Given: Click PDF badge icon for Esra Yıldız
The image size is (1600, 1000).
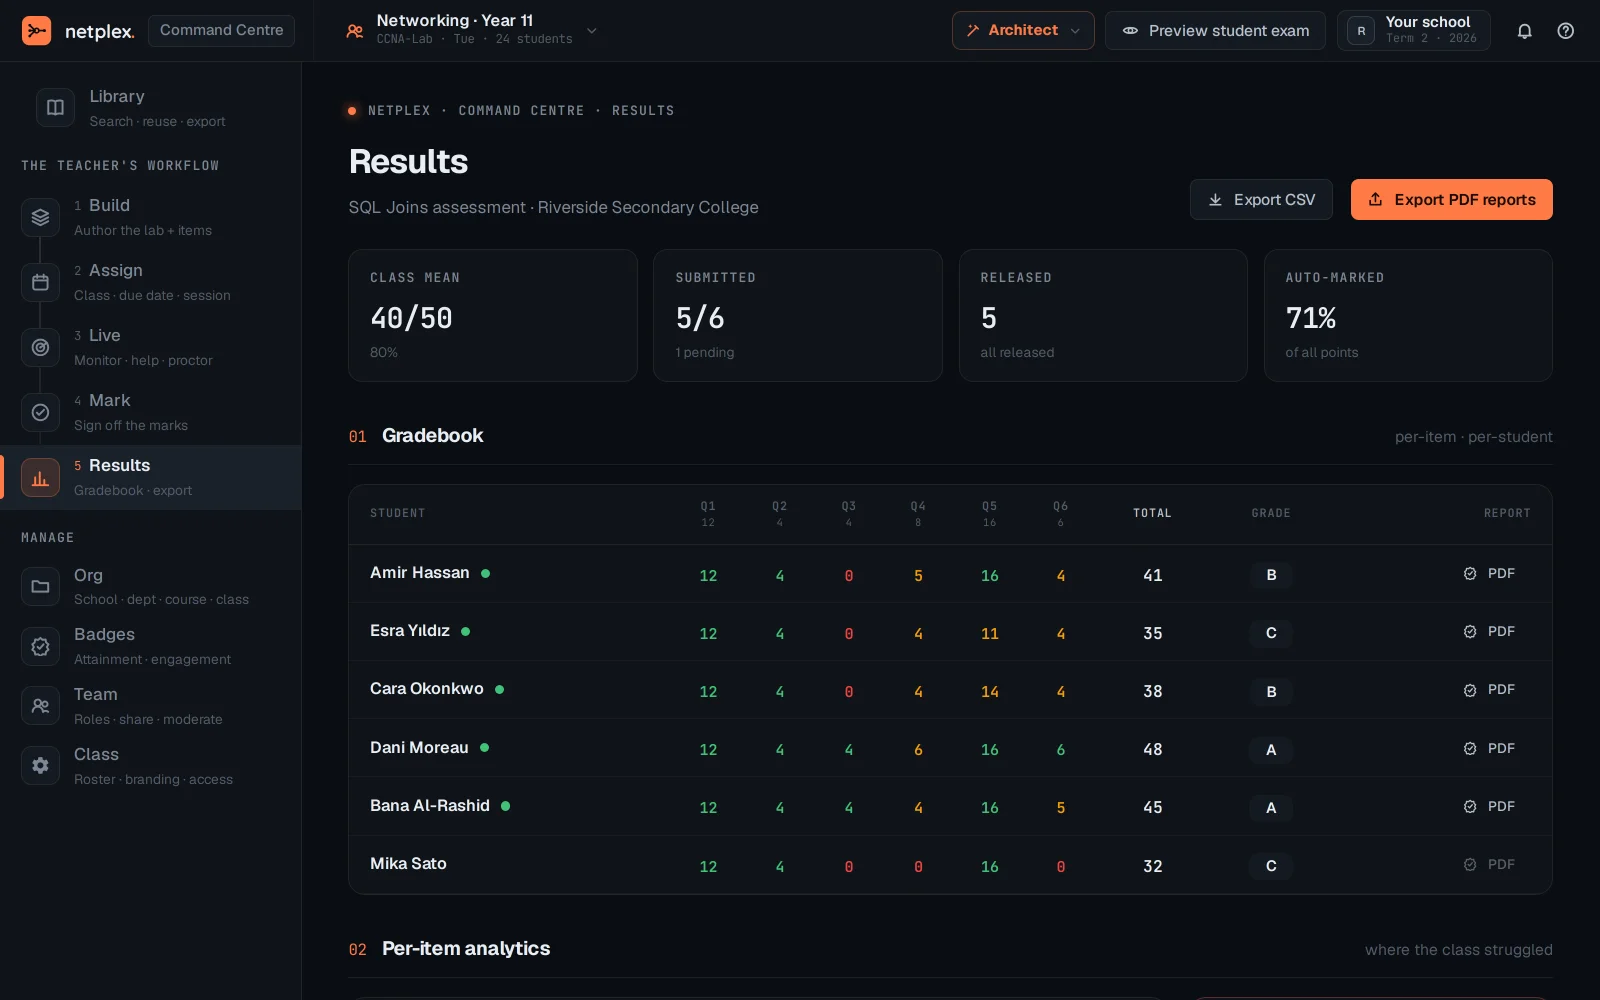Looking at the screenshot, I should point(1470,632).
